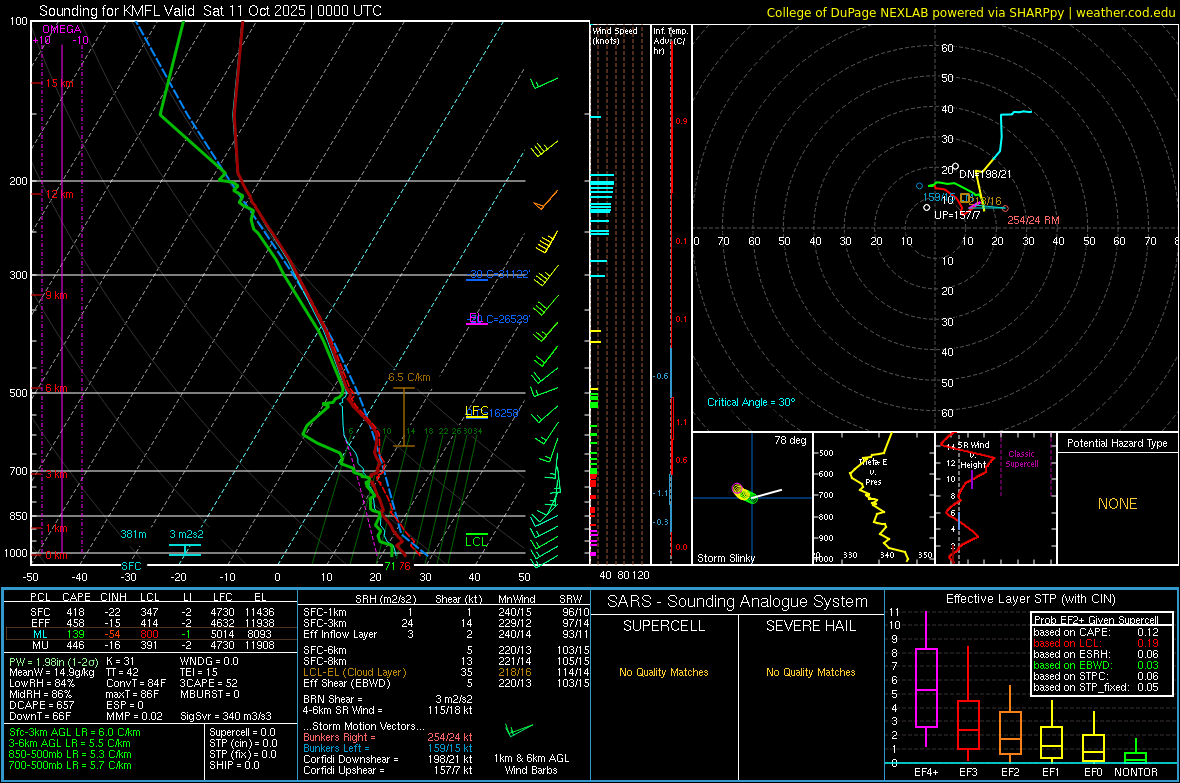Select the highlighted ML parcel row
This screenshot has height=783, width=1180.
tap(150, 634)
